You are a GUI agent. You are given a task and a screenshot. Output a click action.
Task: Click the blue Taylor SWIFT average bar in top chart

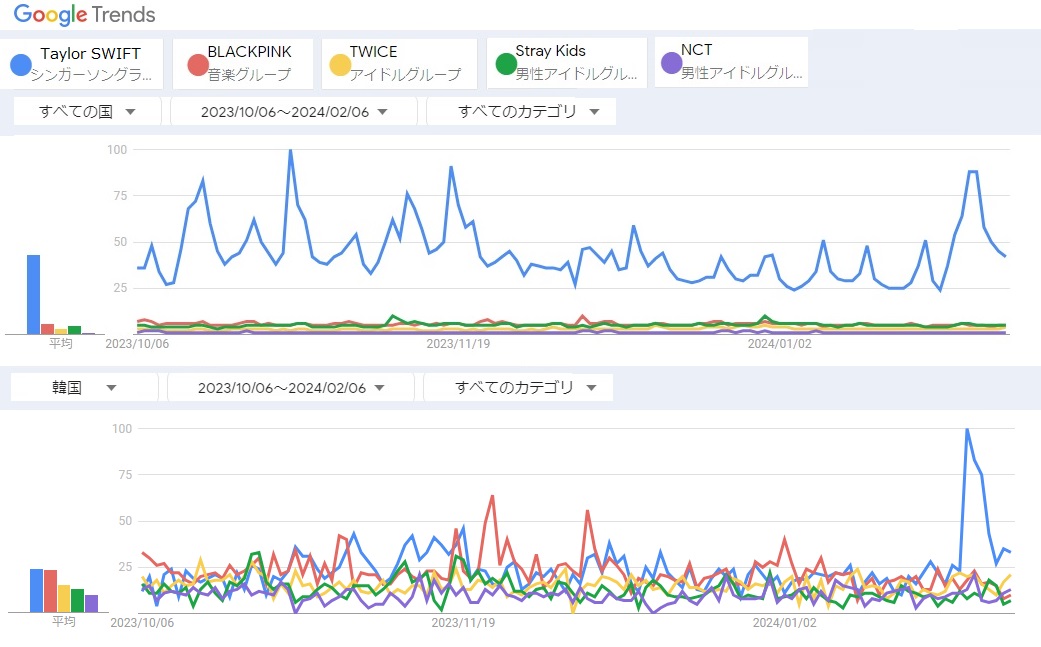coord(33,294)
